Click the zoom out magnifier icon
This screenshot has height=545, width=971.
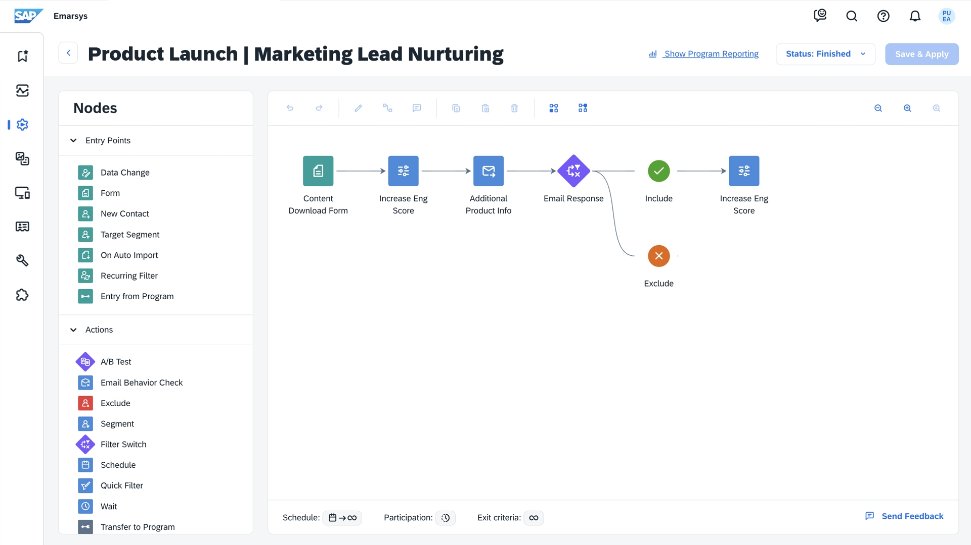point(878,108)
